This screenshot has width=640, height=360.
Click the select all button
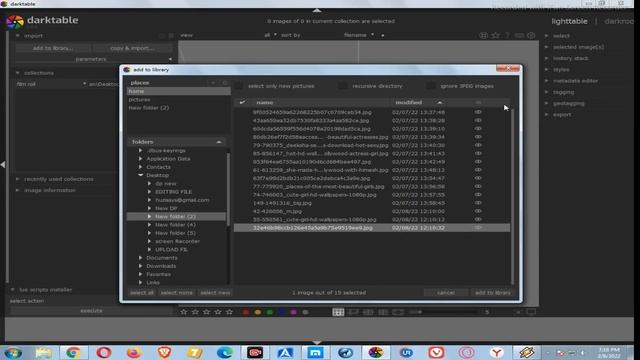click(x=142, y=293)
